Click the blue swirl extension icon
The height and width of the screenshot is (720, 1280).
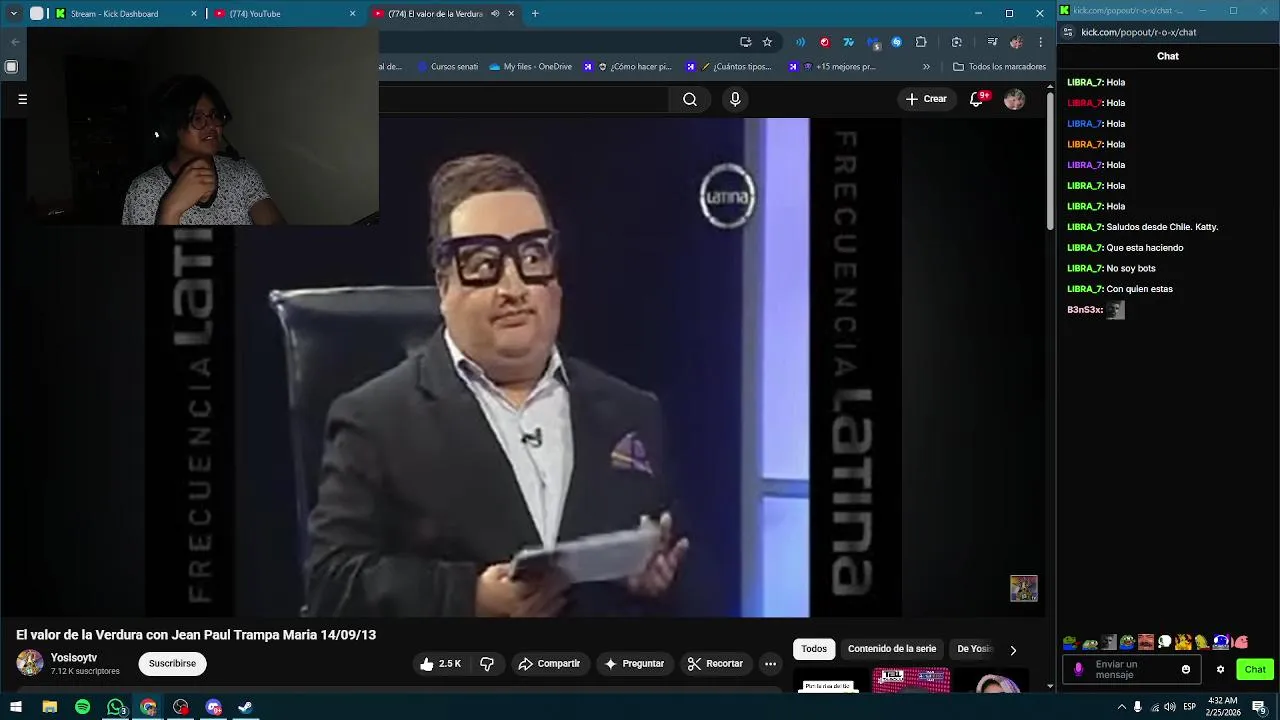(896, 42)
